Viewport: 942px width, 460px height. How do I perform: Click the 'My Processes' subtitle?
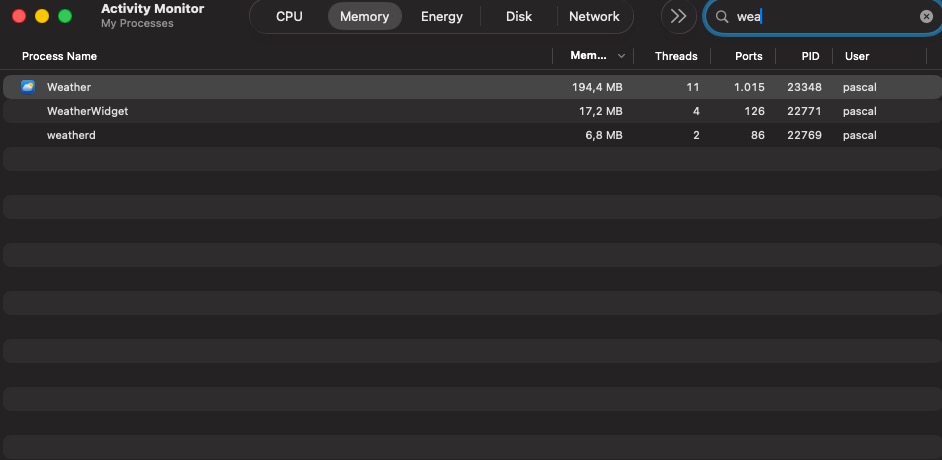(x=137, y=23)
